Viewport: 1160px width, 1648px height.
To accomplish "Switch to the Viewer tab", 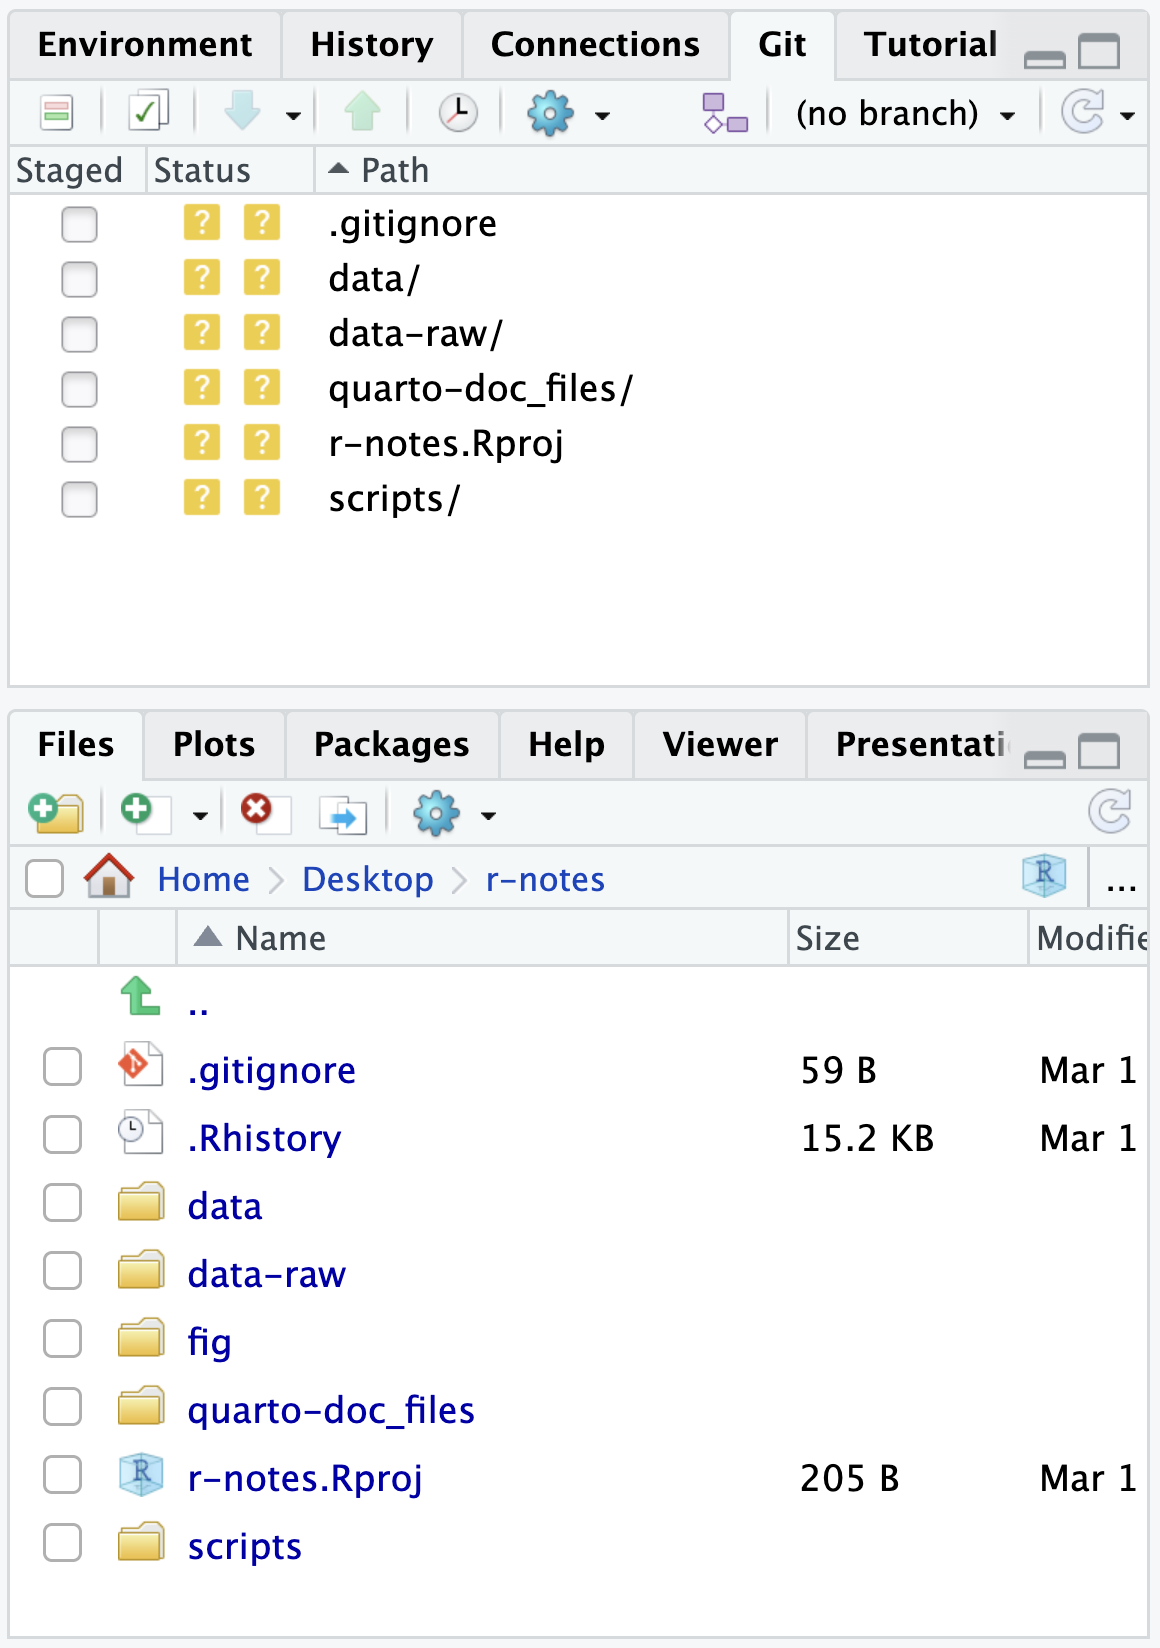I will point(720,744).
